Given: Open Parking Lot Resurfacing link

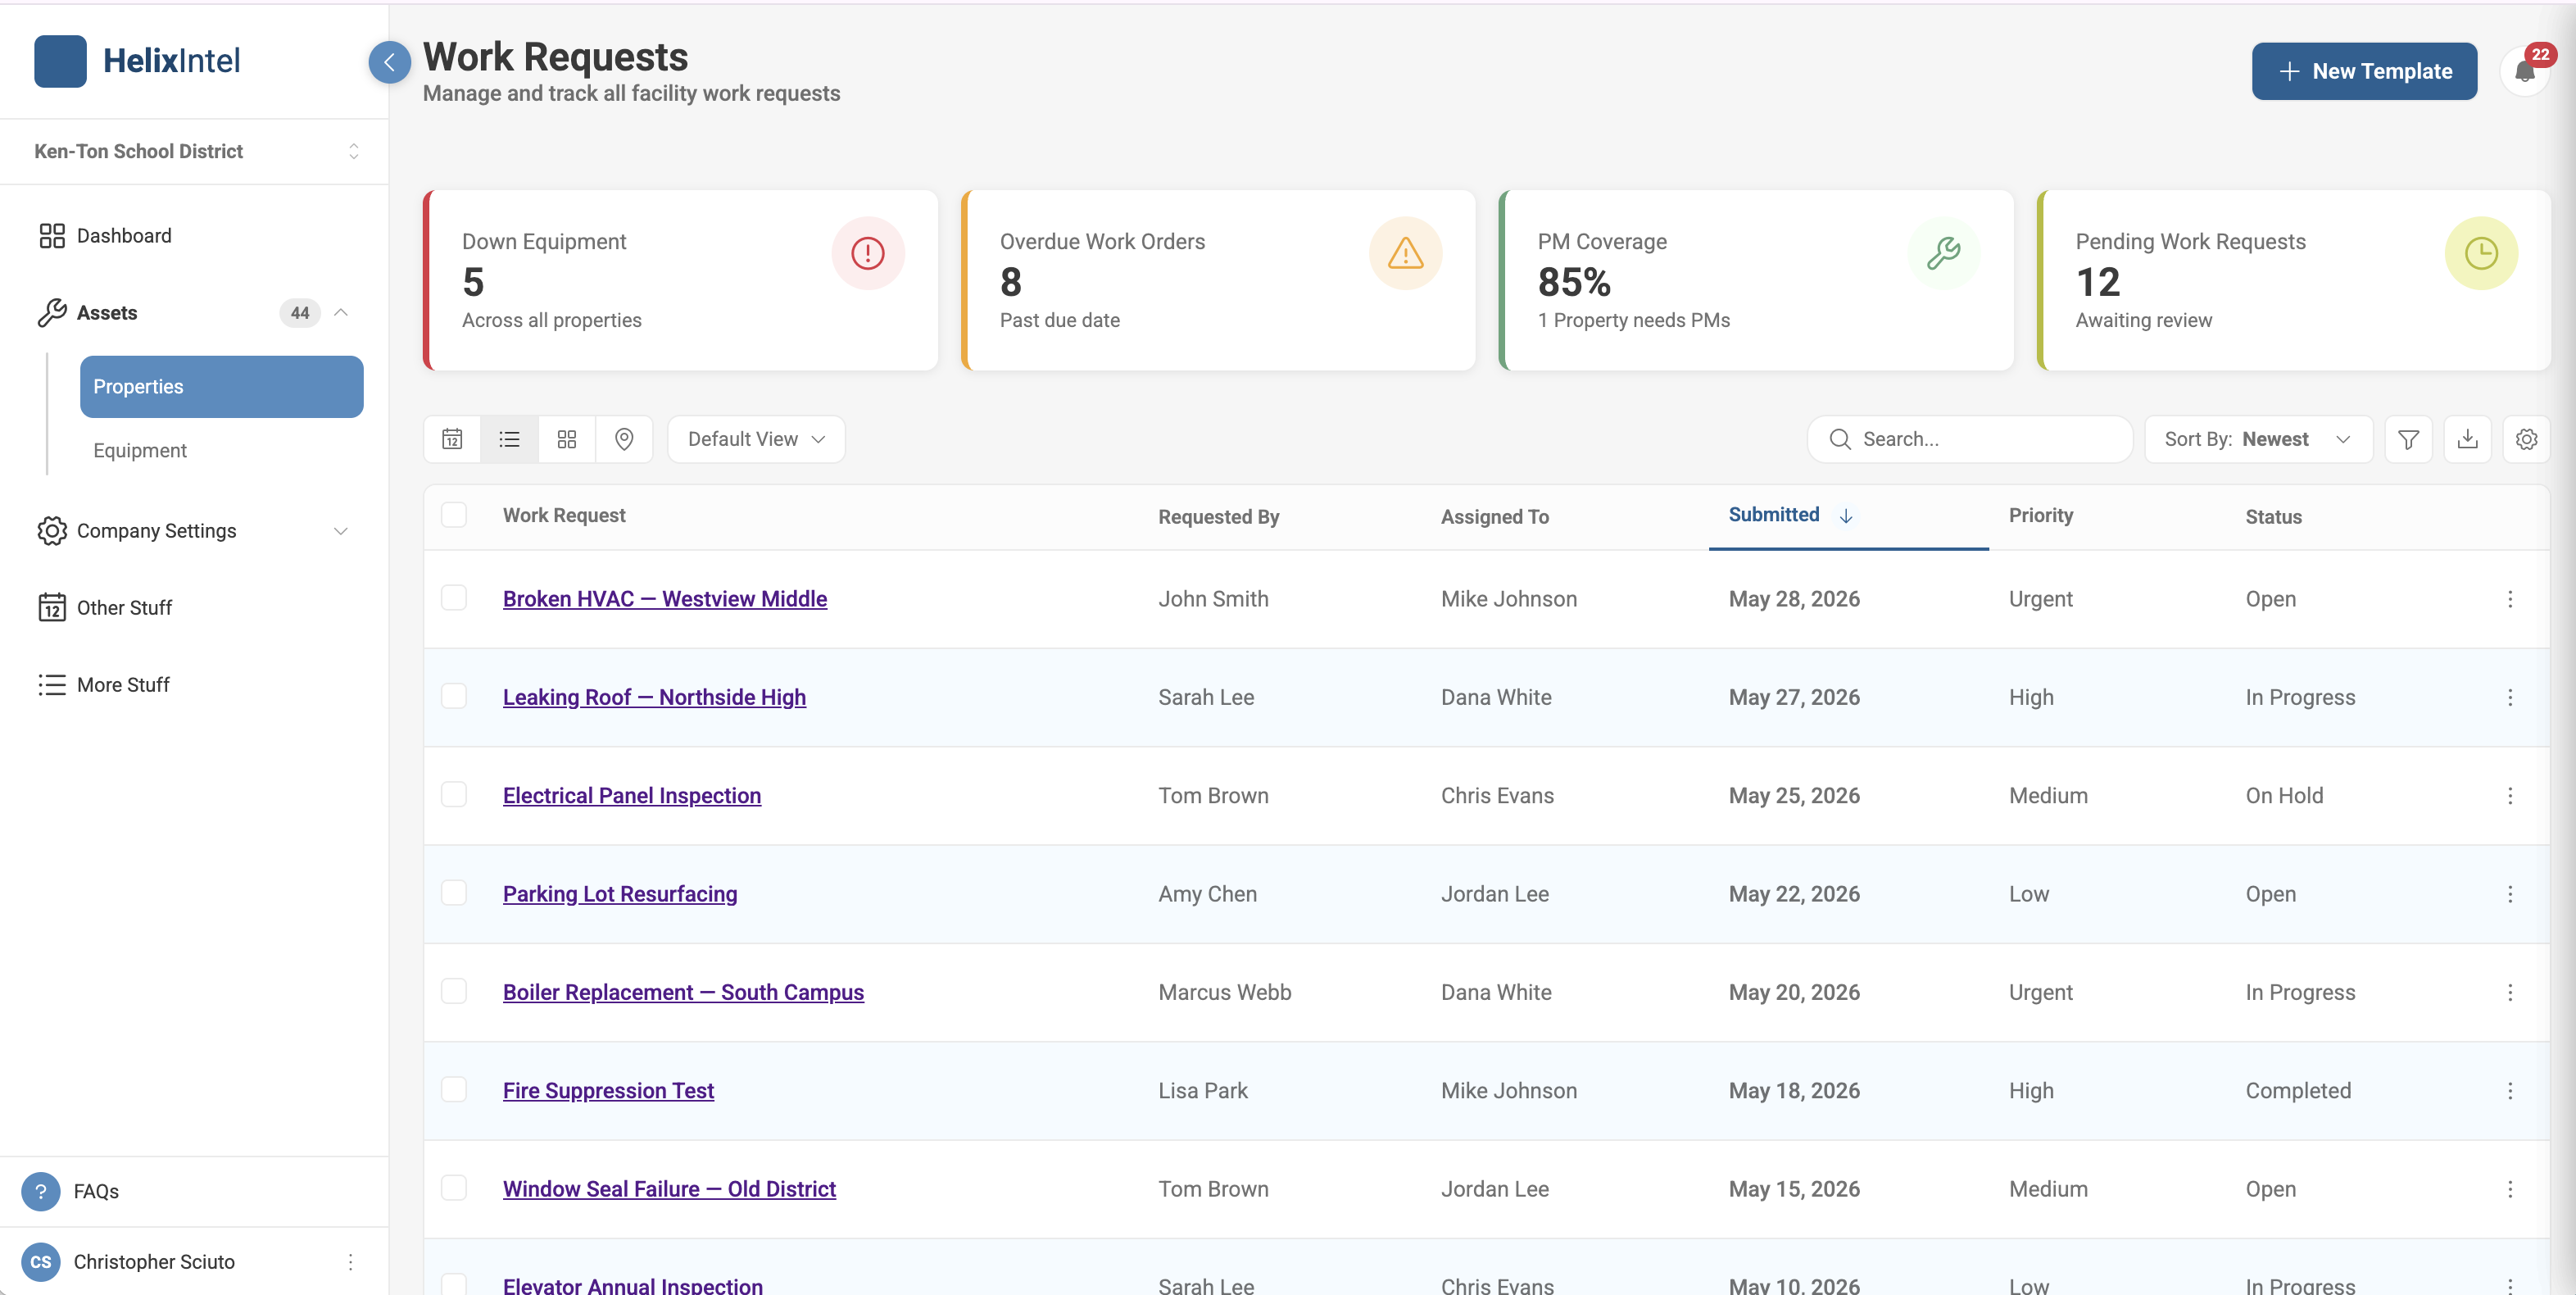Looking at the screenshot, I should (620, 894).
